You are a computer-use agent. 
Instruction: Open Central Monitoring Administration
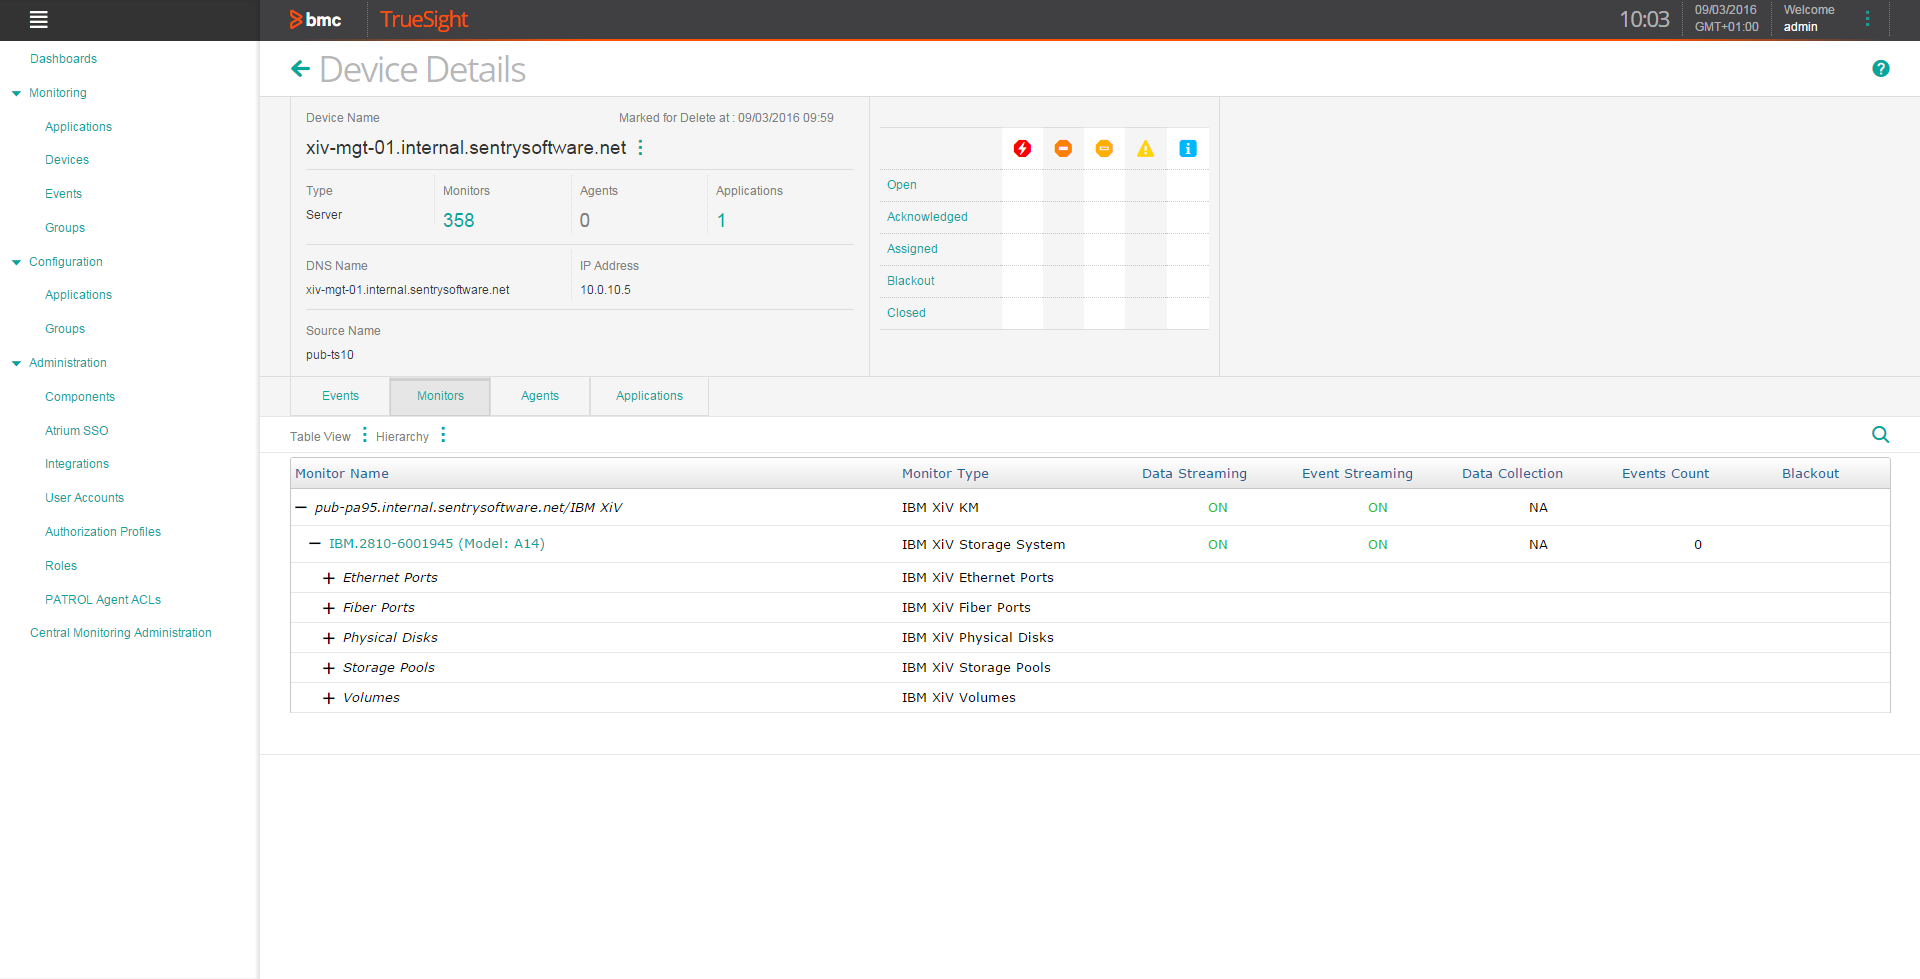click(121, 633)
